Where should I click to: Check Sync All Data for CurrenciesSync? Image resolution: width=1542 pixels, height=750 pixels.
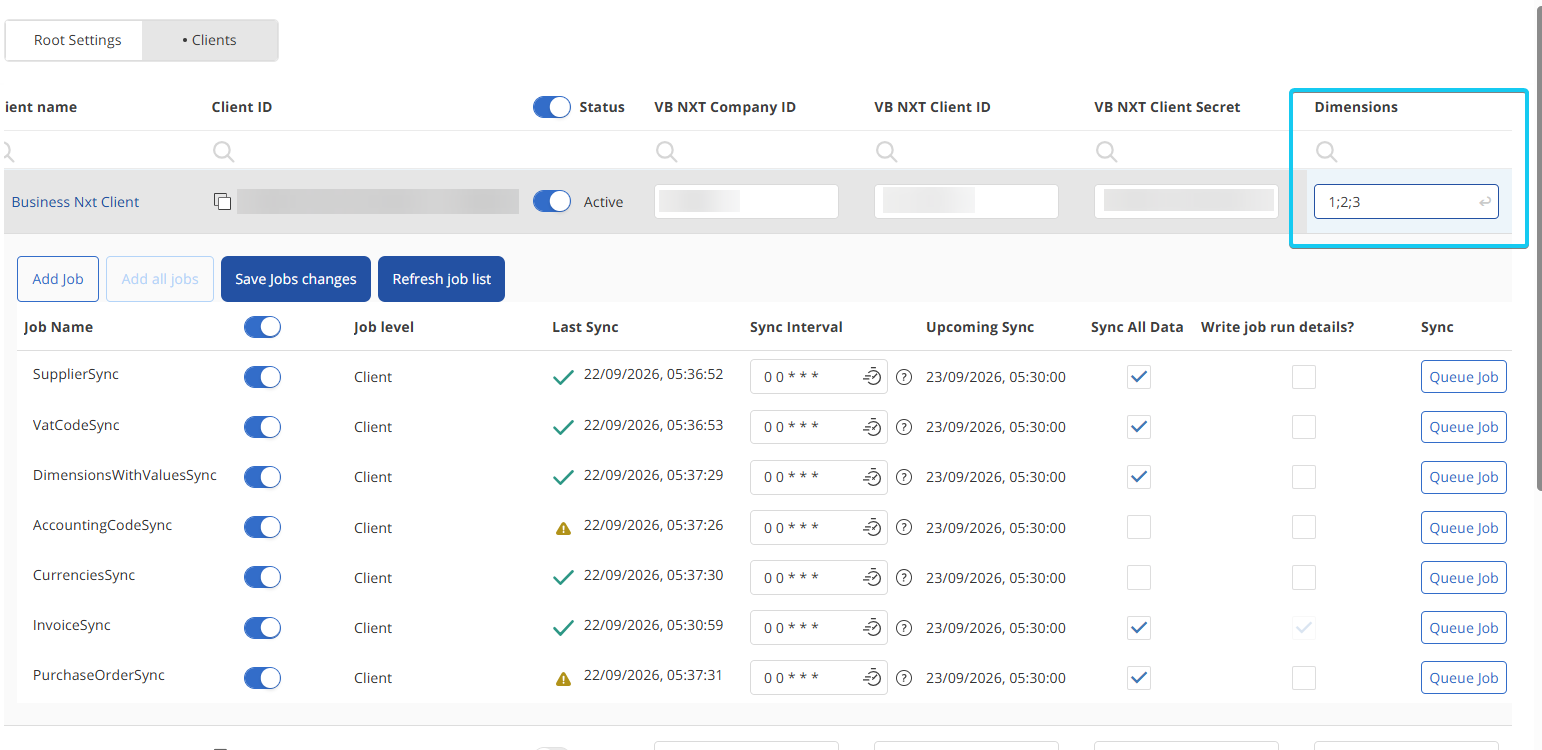coord(1139,578)
